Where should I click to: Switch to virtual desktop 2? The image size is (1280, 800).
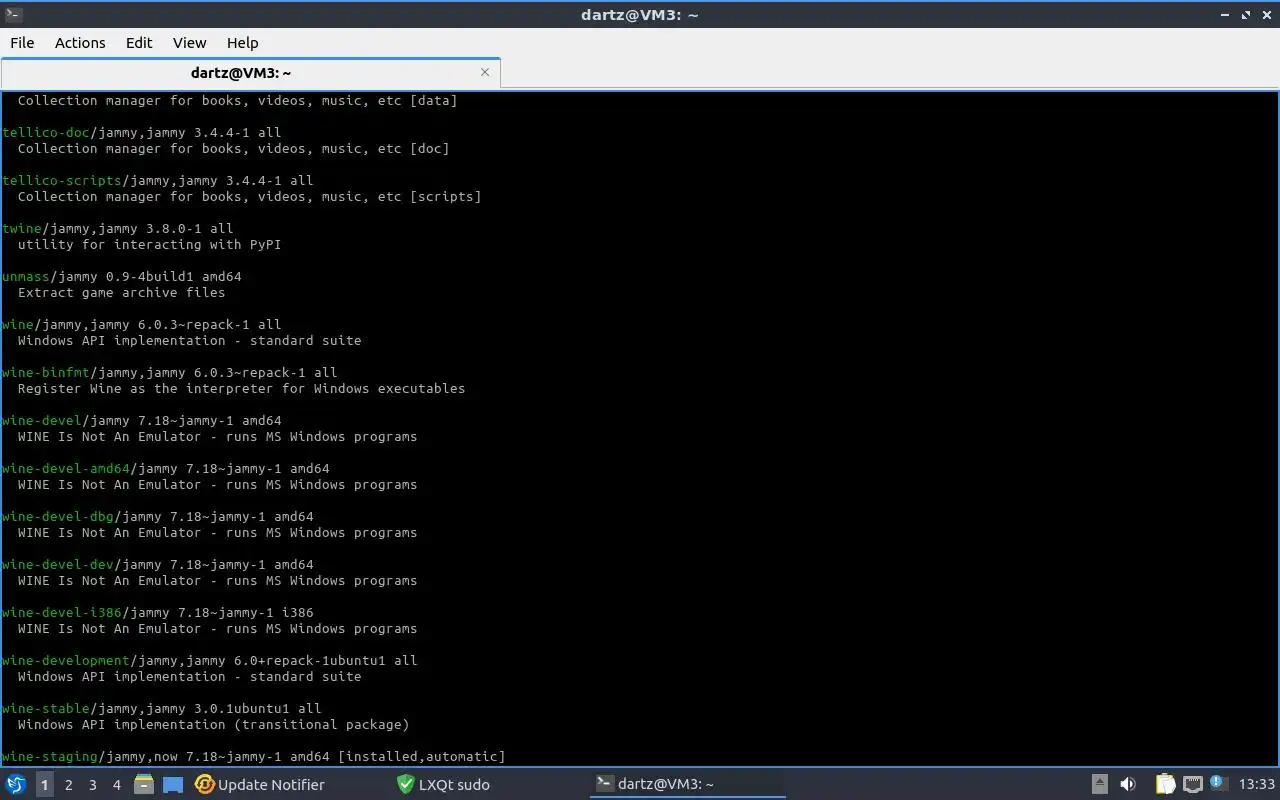(x=68, y=785)
